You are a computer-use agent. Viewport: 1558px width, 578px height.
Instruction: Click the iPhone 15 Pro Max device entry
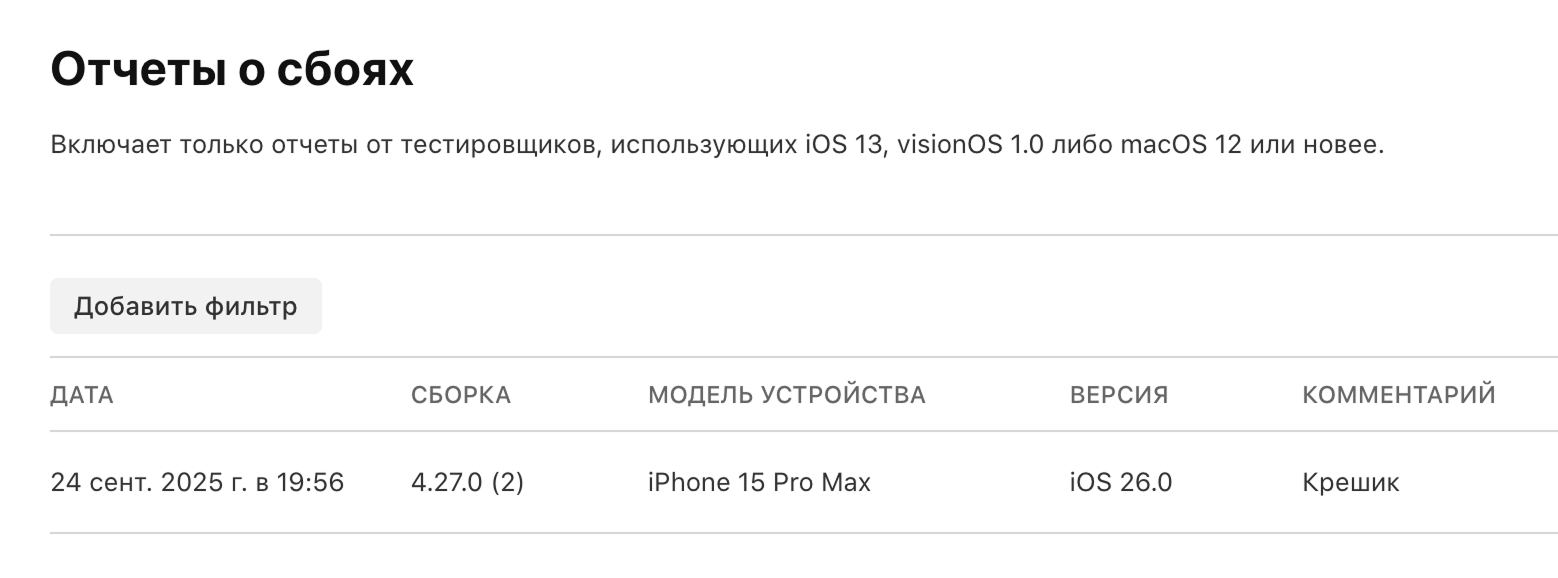[x=758, y=482]
